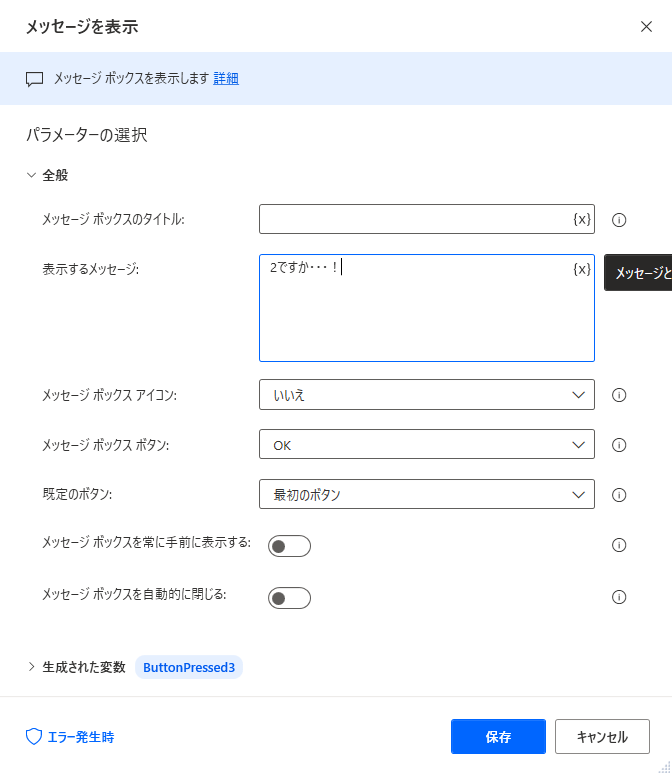Enable メッセージ ボックスを自動的に閉じる switch
Image resolution: width=672 pixels, height=775 pixels.
[290, 598]
